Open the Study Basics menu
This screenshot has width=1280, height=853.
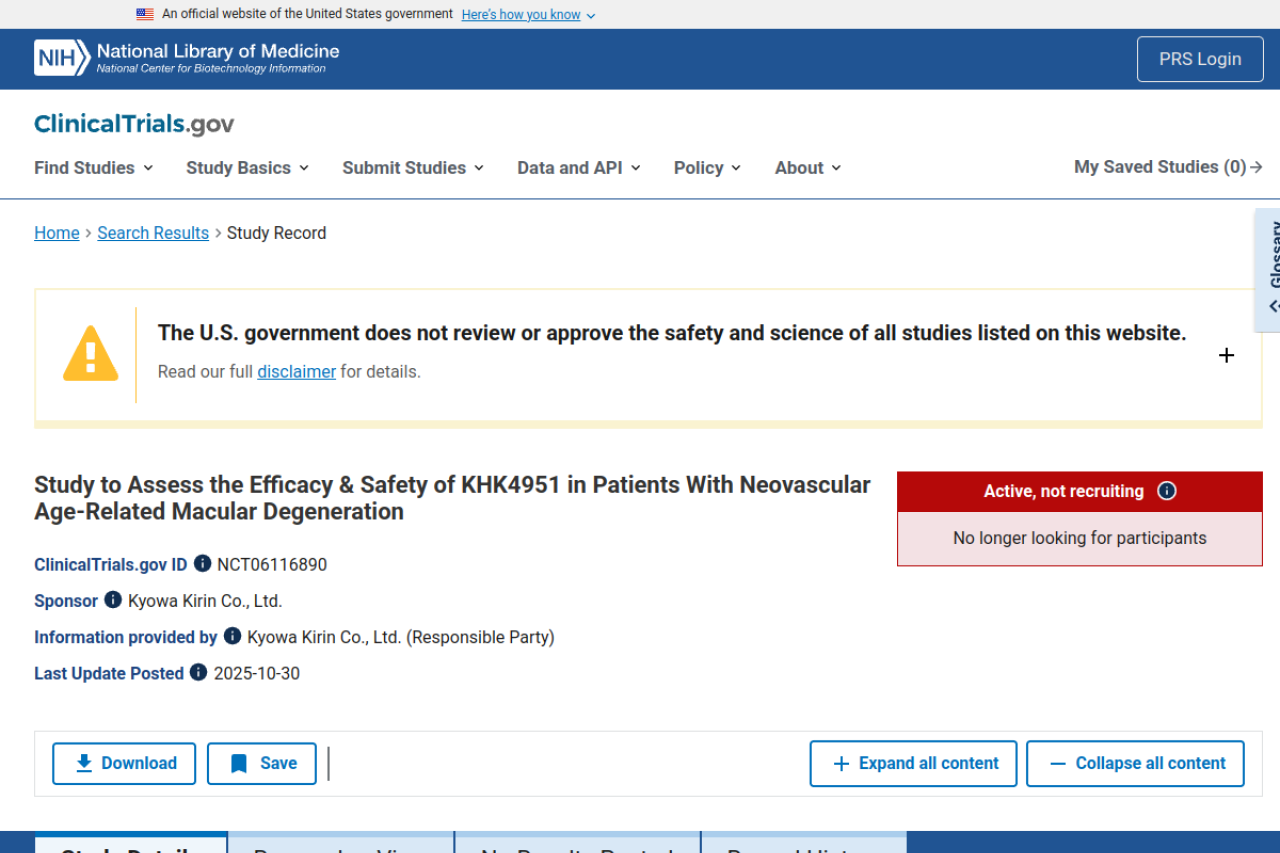click(x=248, y=168)
